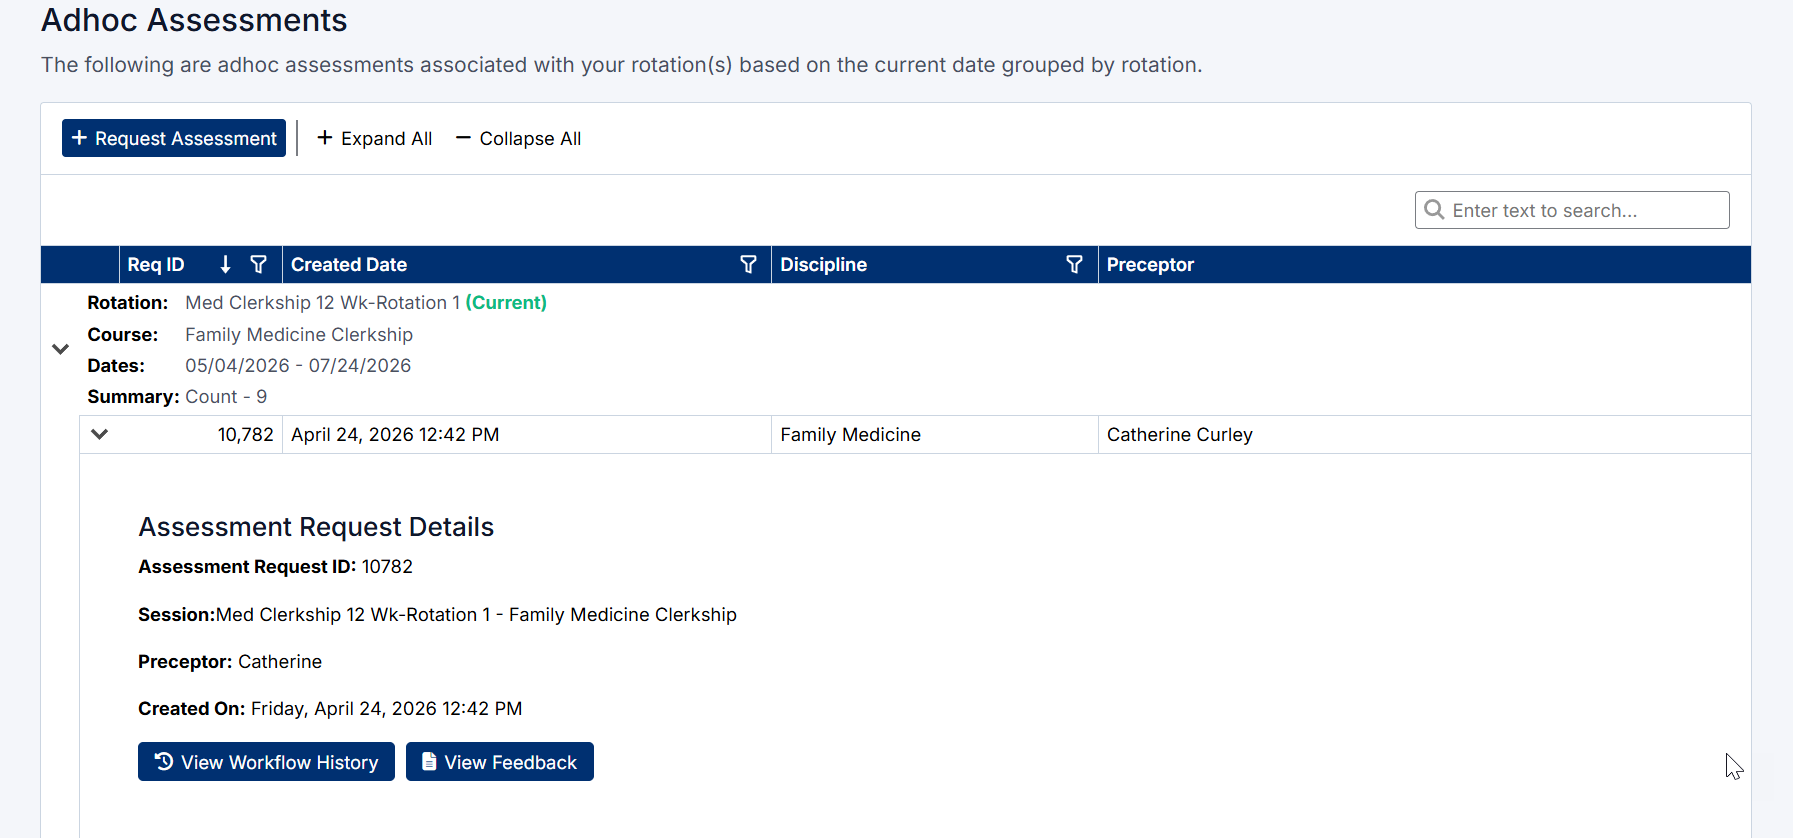Viewport: 1793px width, 838px height.
Task: Click the Preceptor column header
Action: click(1150, 264)
